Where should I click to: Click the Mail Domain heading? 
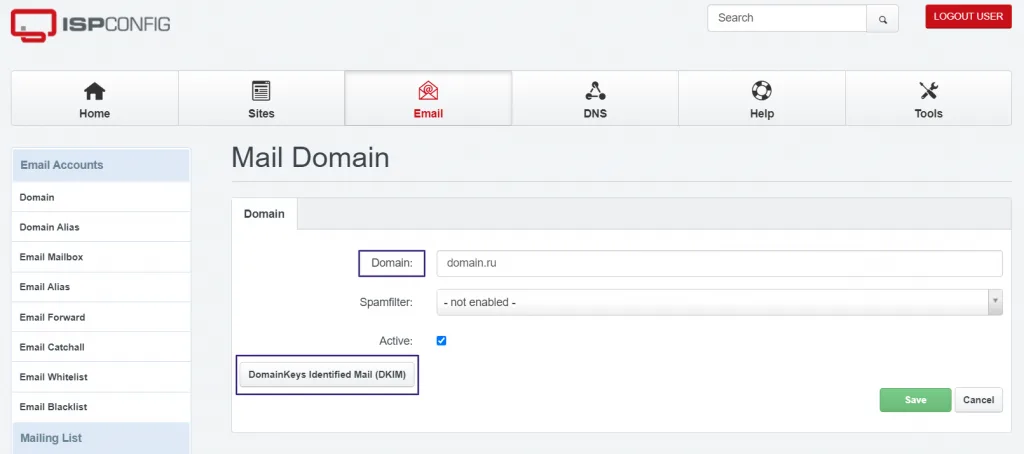click(x=310, y=158)
